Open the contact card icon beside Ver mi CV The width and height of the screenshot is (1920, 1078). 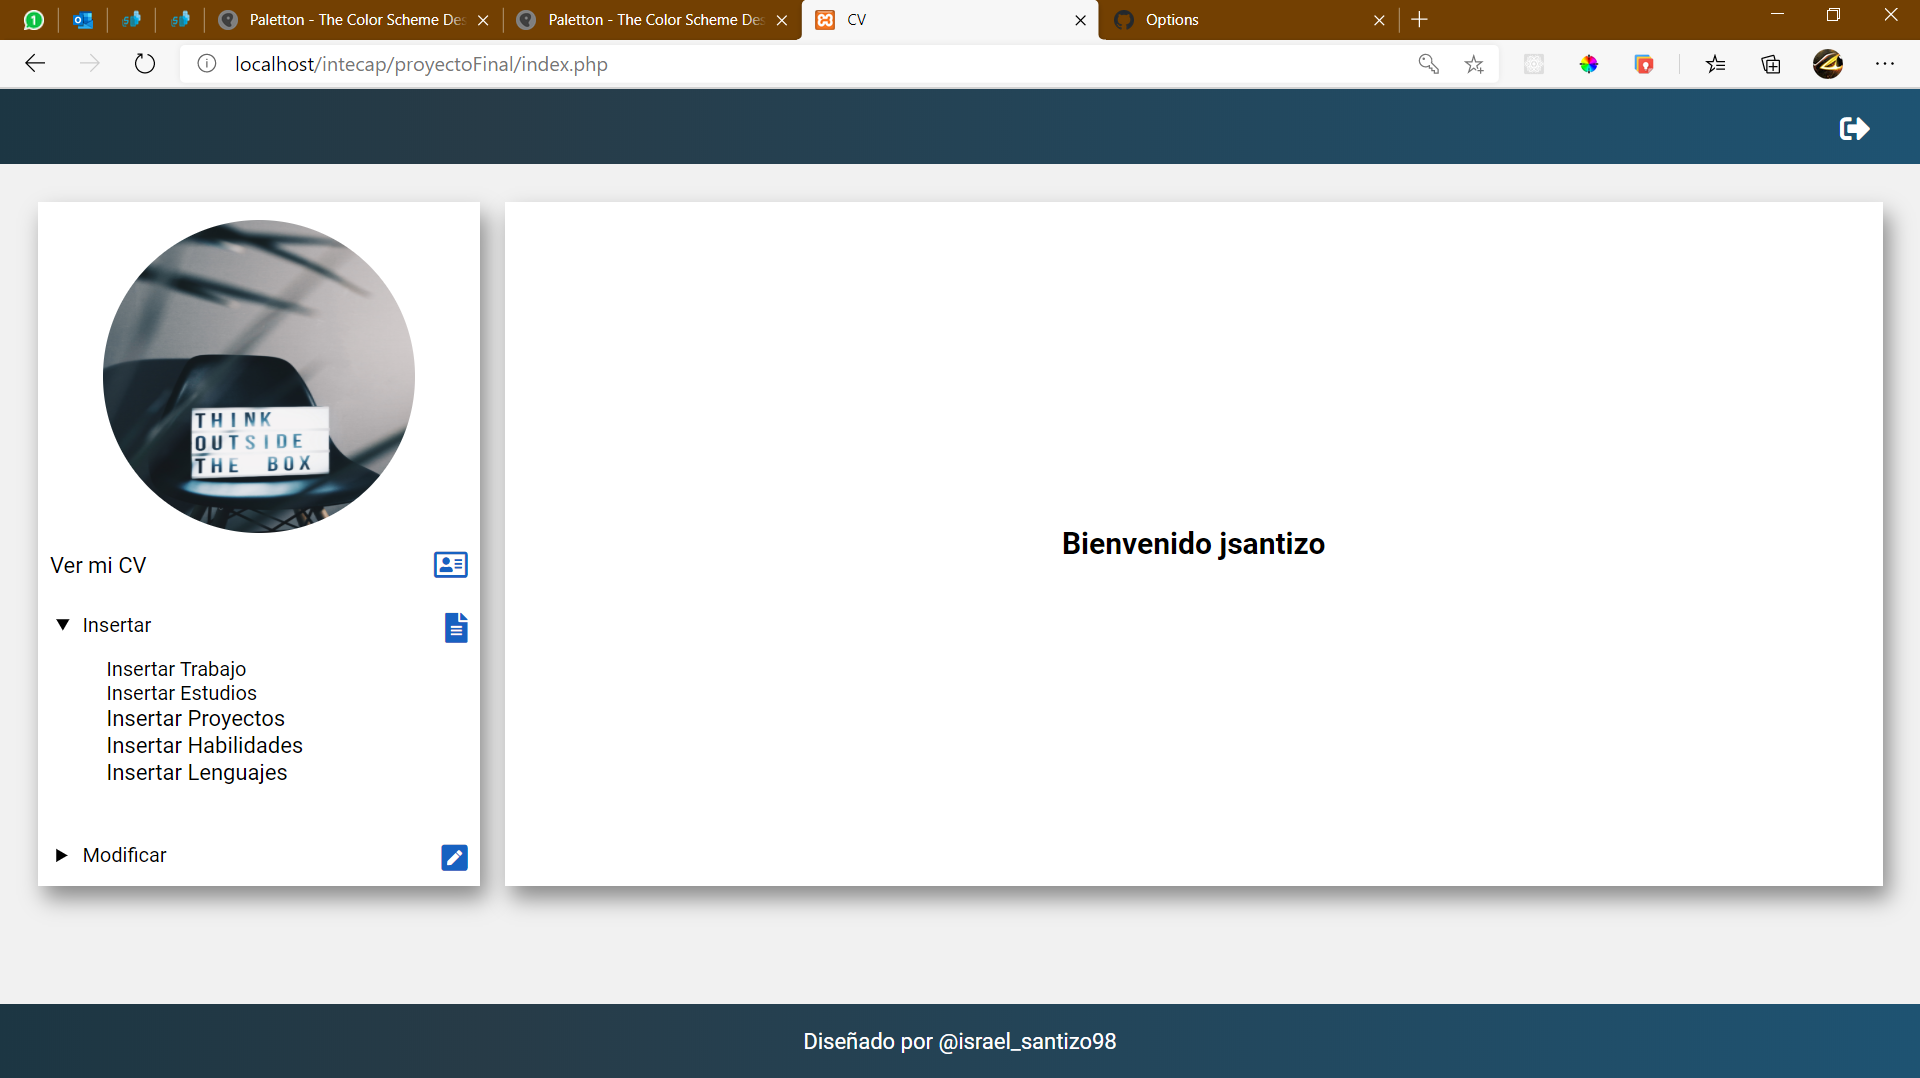[x=450, y=564]
